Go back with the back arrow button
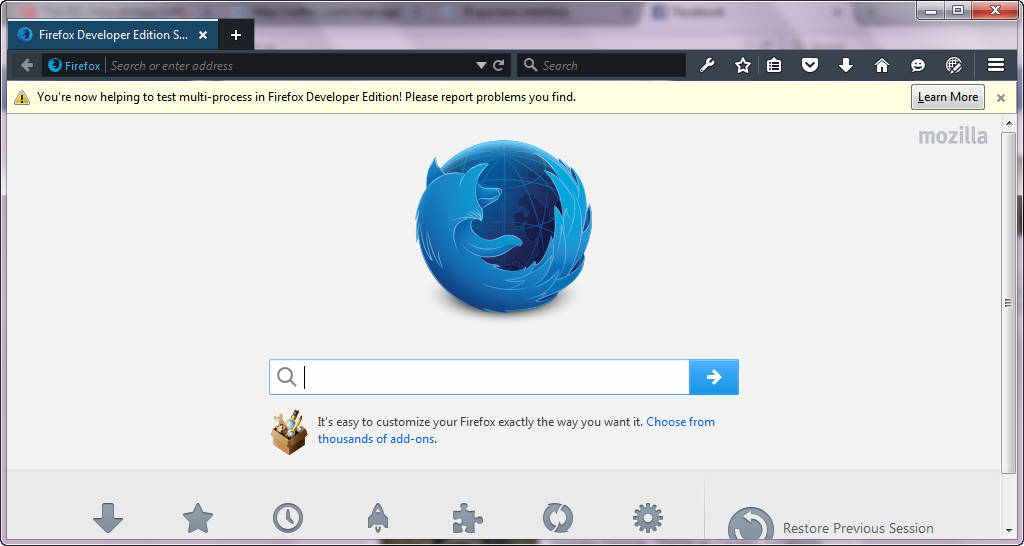The image size is (1024, 546). [27, 65]
